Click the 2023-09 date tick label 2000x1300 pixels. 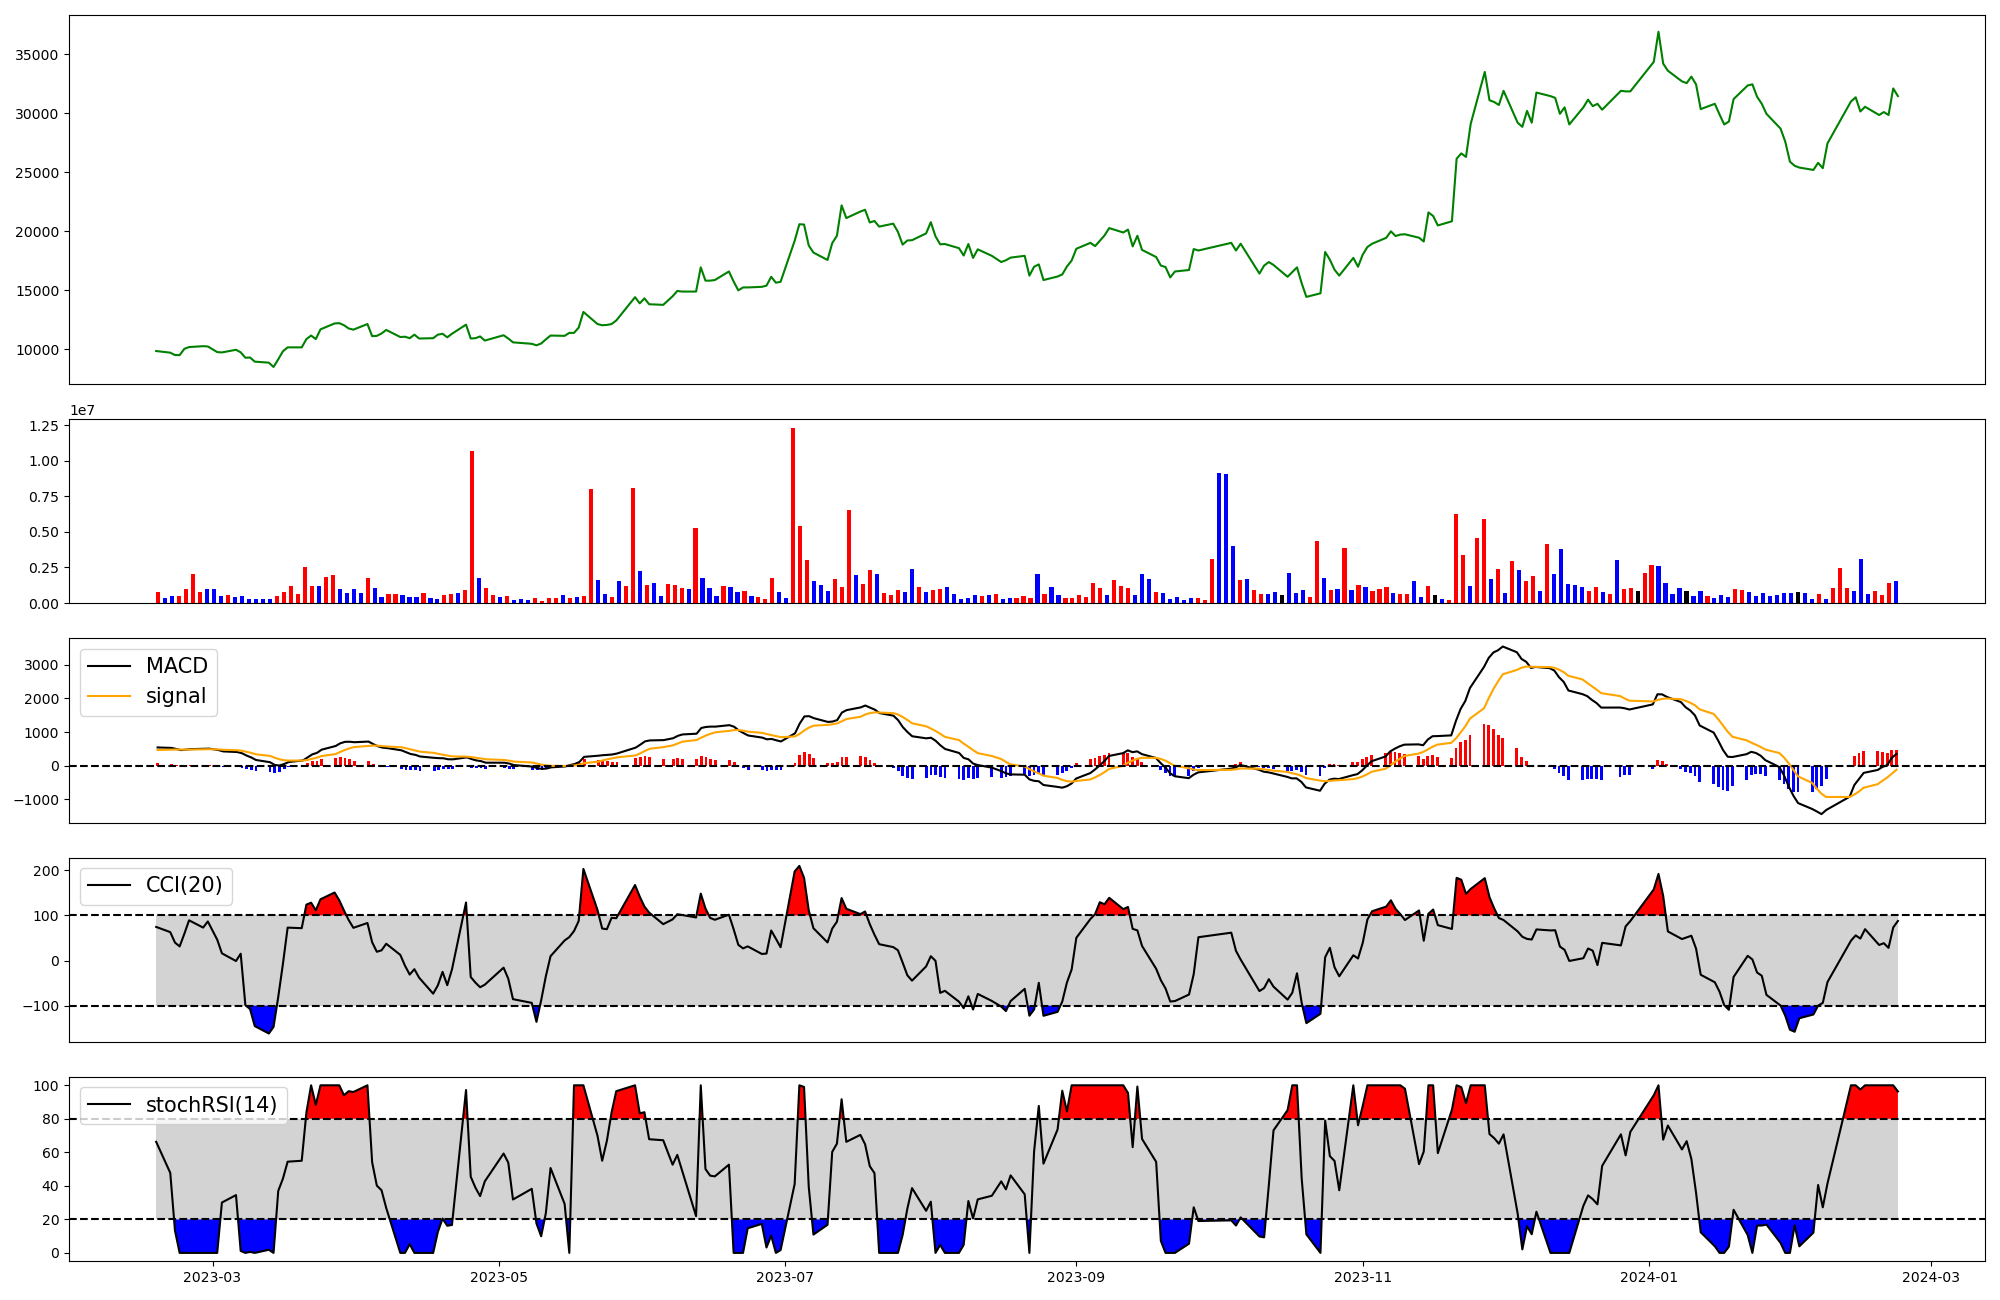1076,1277
